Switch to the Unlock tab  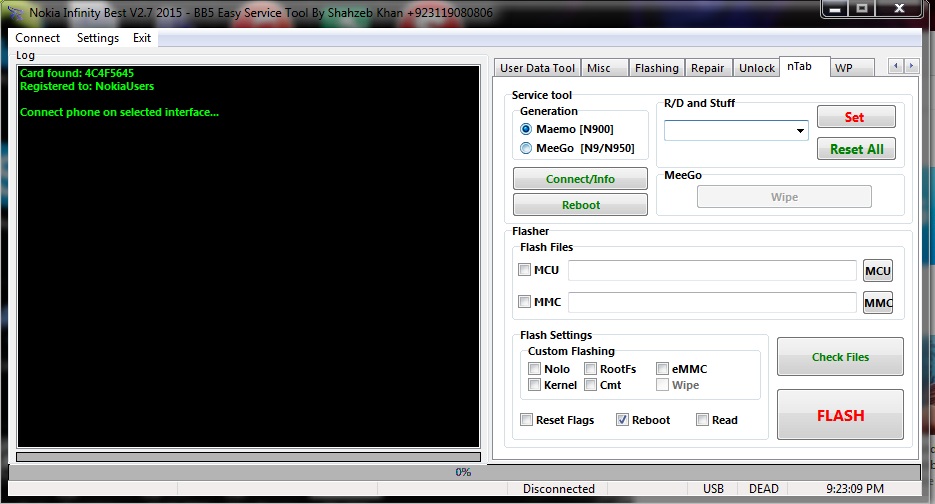[x=757, y=68]
